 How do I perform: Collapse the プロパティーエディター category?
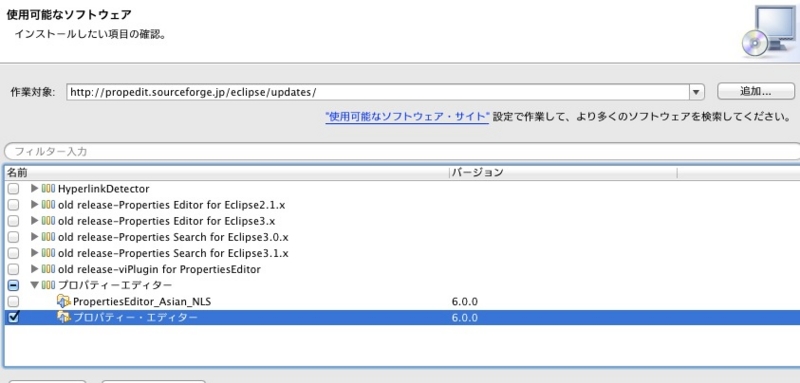[35, 285]
